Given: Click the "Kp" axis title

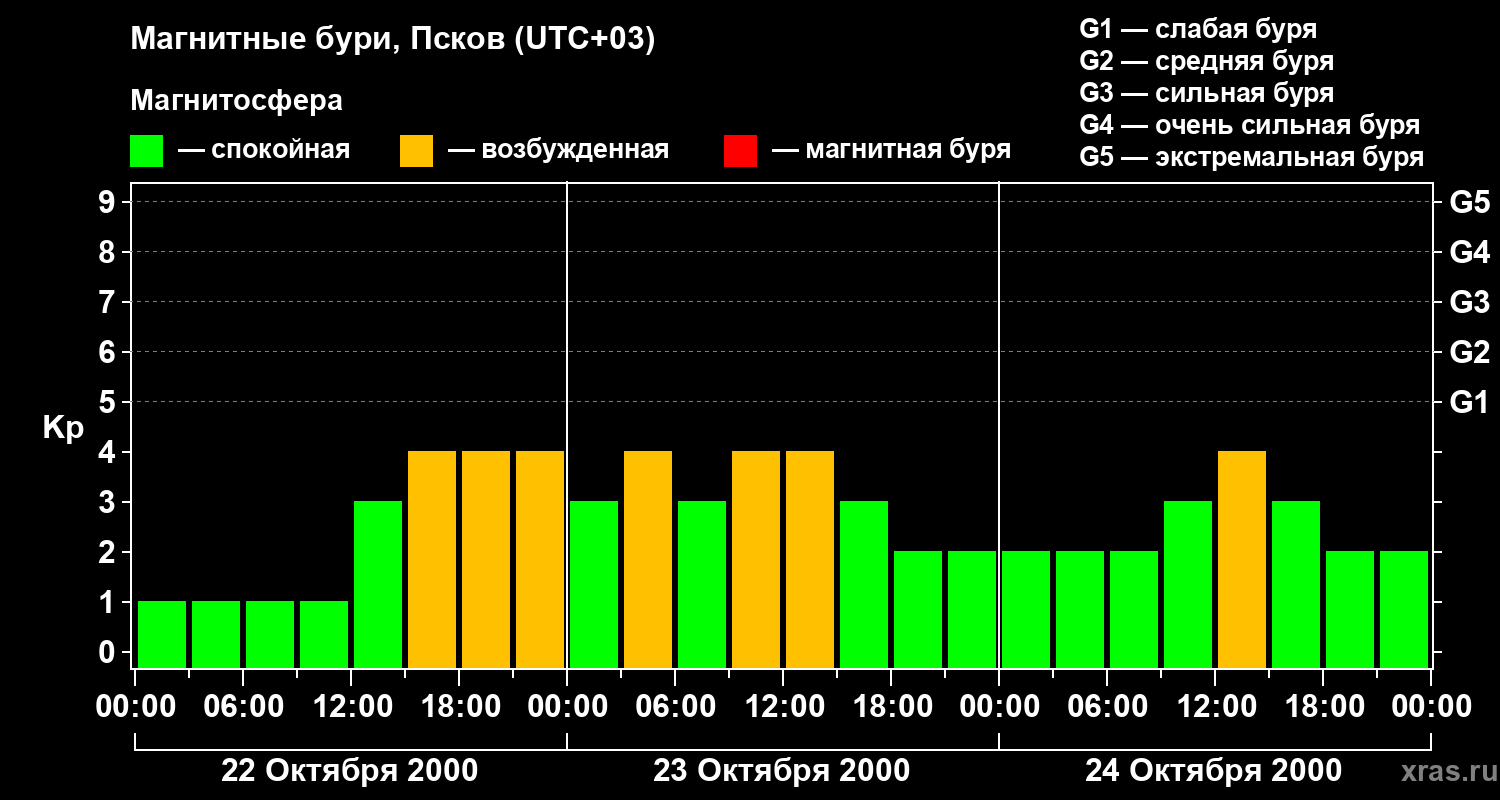Looking at the screenshot, I should [x=63, y=428].
